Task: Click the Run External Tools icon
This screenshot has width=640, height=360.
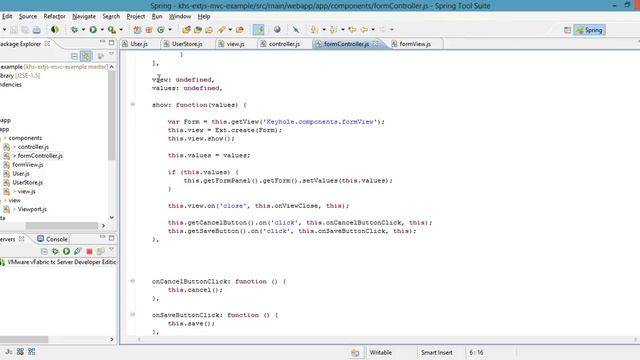Action: [111, 30]
